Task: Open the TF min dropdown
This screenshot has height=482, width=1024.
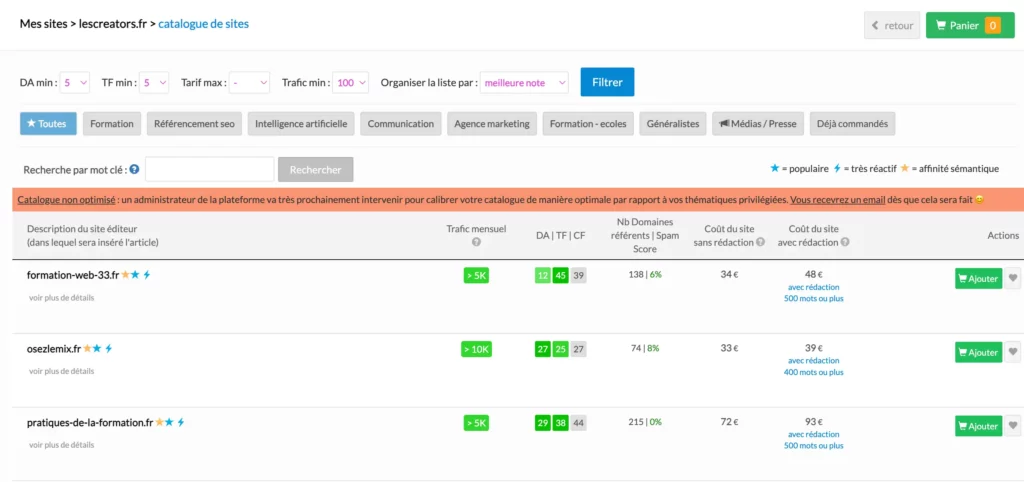Action: click(154, 83)
